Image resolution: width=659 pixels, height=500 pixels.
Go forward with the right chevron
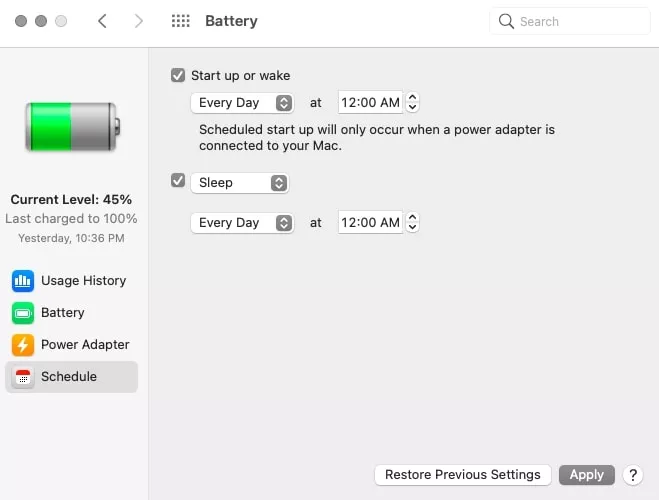tap(138, 21)
